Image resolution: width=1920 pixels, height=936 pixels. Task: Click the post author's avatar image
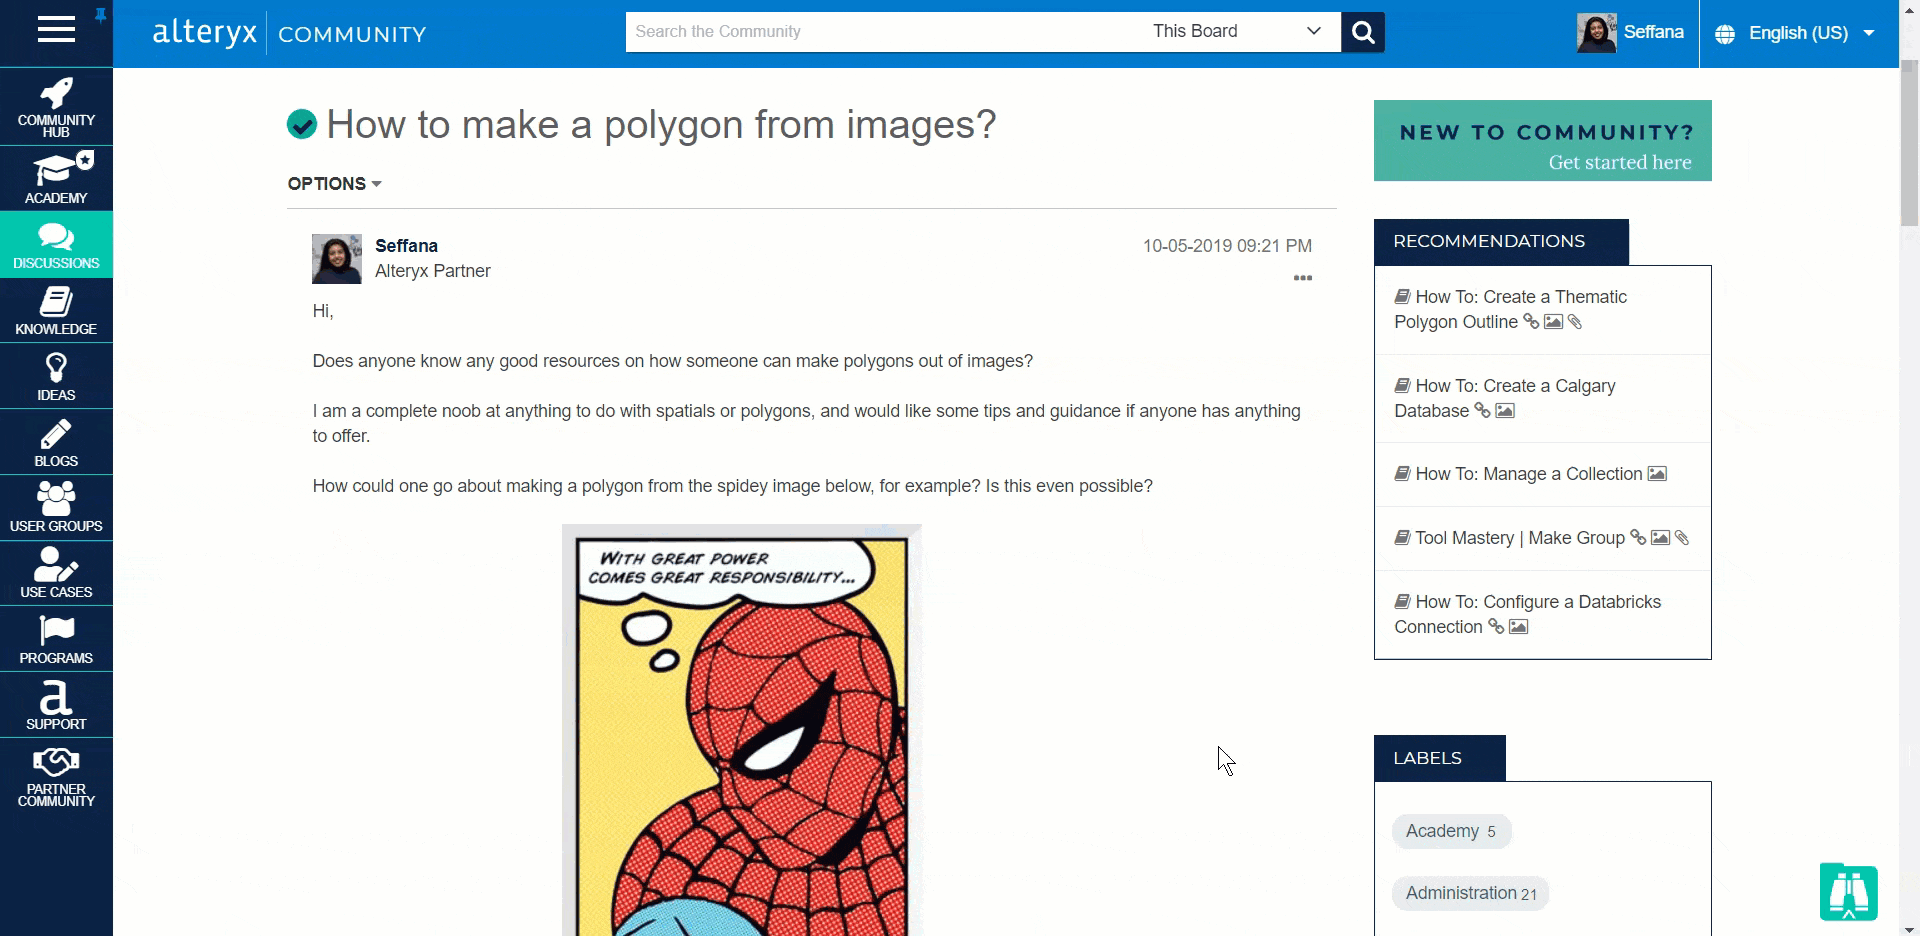point(337,259)
